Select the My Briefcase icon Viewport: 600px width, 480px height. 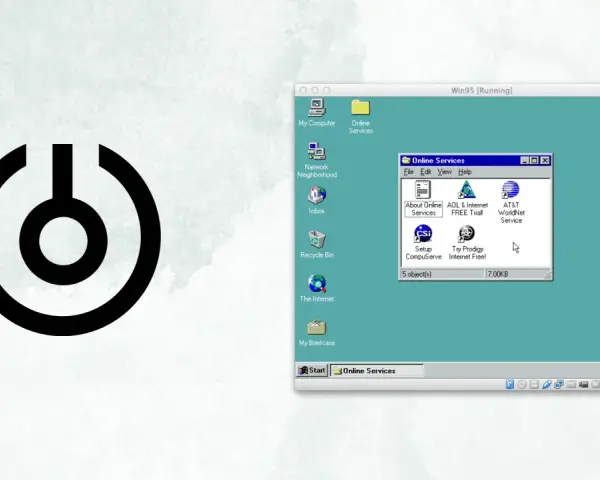point(317,332)
